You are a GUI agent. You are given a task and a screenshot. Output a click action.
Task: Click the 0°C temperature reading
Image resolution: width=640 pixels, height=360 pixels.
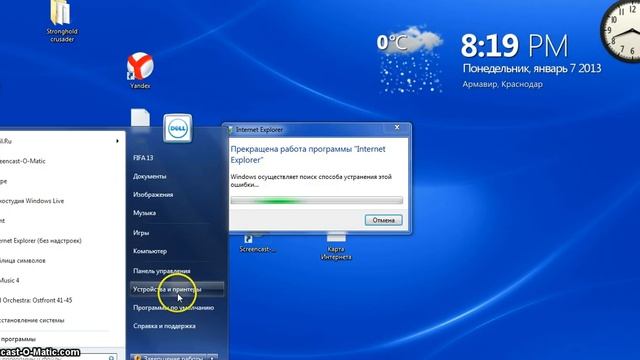click(392, 42)
